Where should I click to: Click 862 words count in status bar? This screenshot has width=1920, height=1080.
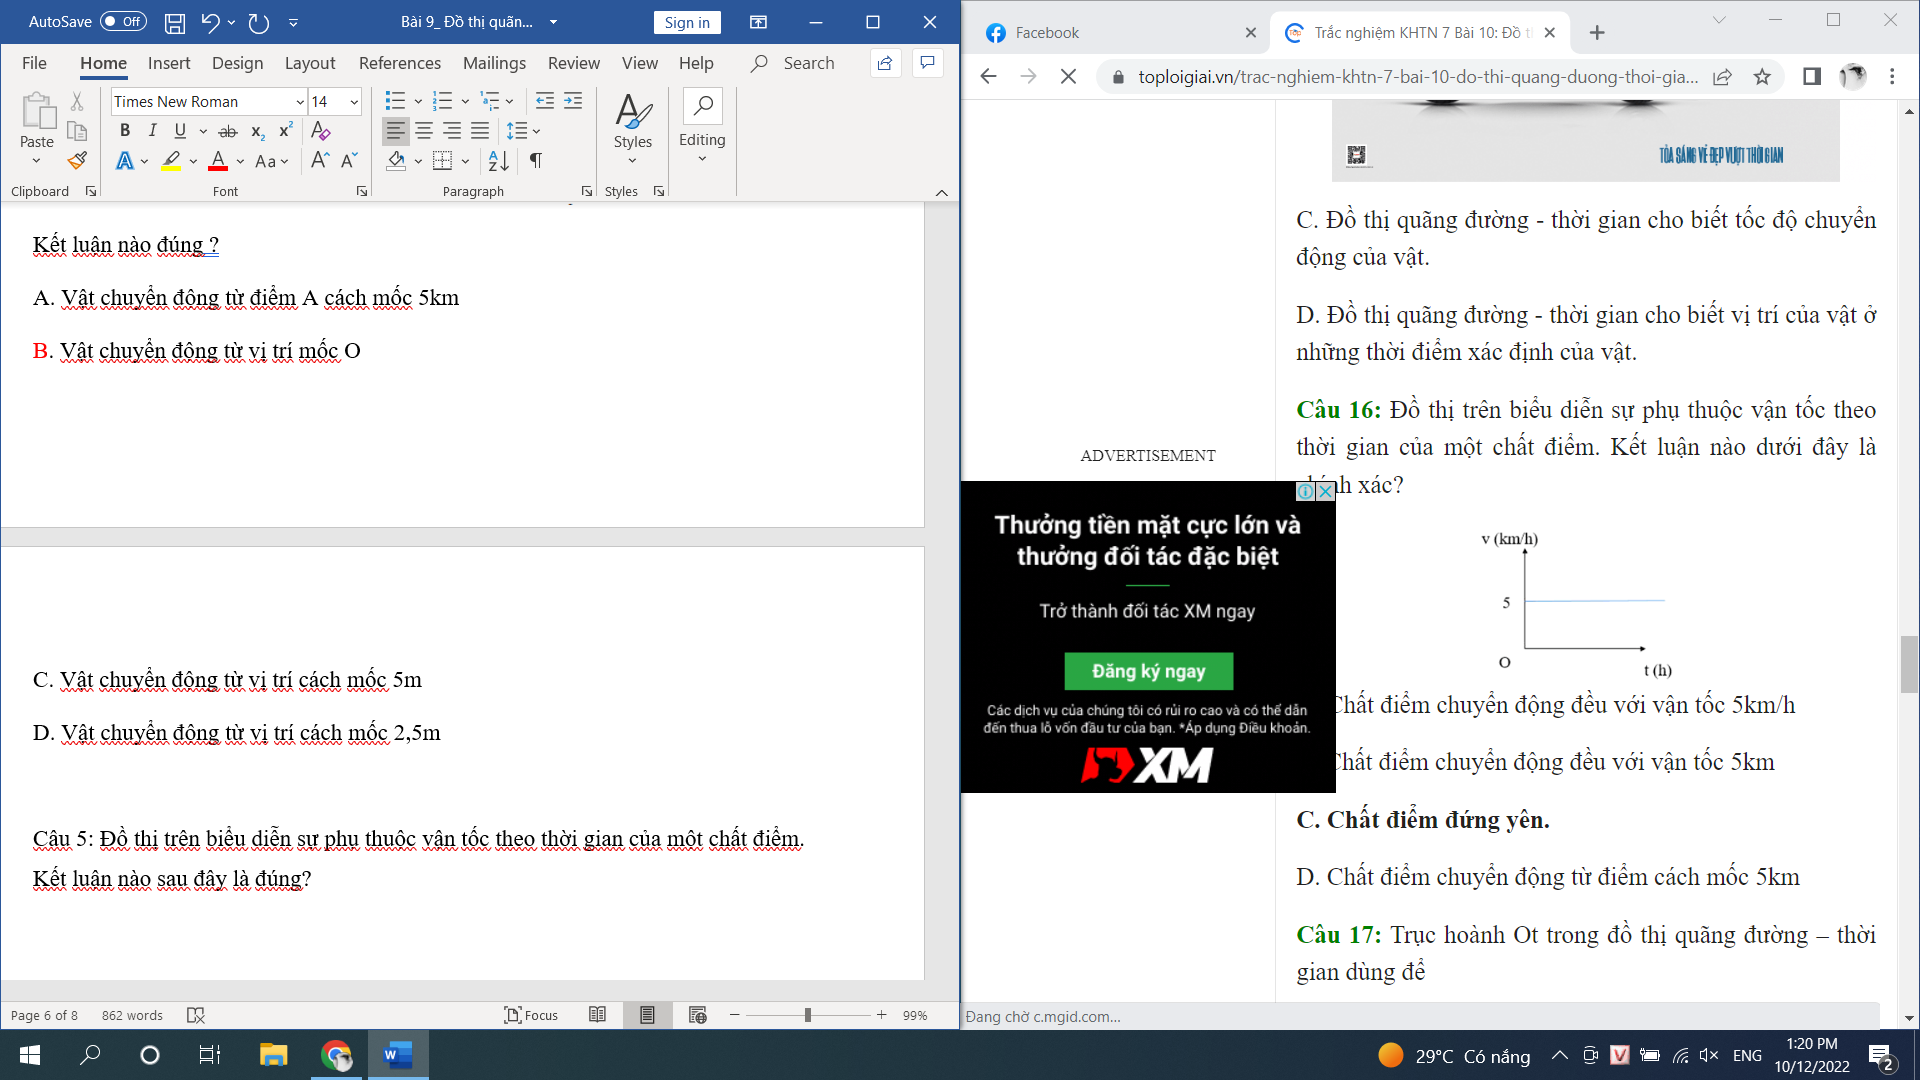132,1015
